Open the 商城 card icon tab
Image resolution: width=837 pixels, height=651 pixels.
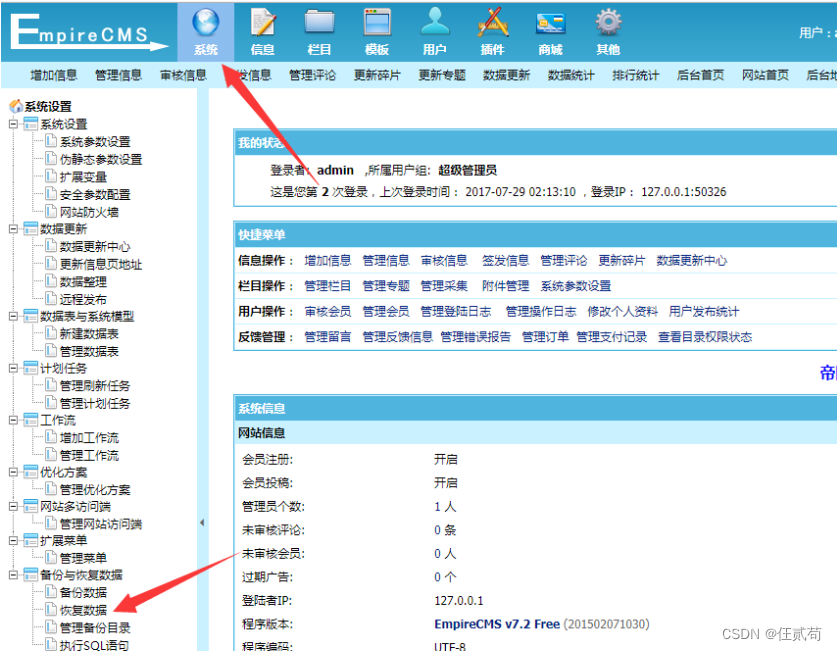550,32
